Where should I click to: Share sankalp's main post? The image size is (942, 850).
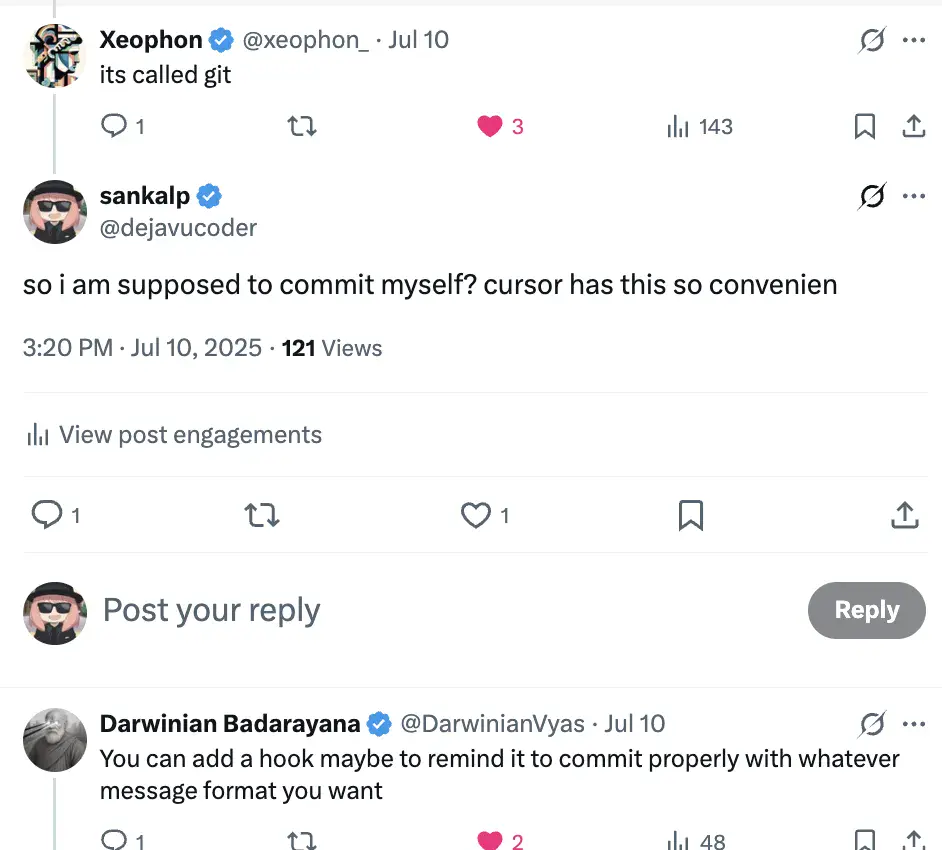coord(904,515)
